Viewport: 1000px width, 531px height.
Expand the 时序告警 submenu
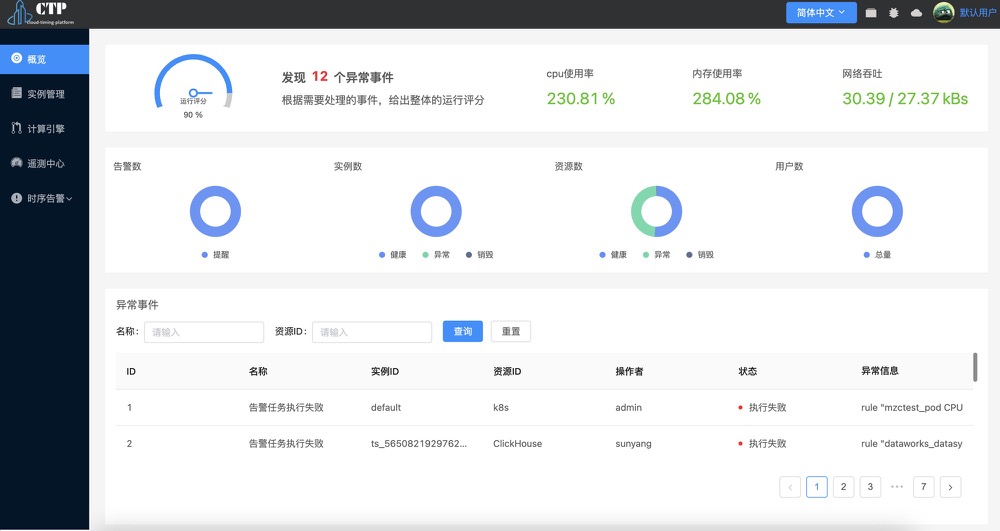(45, 198)
